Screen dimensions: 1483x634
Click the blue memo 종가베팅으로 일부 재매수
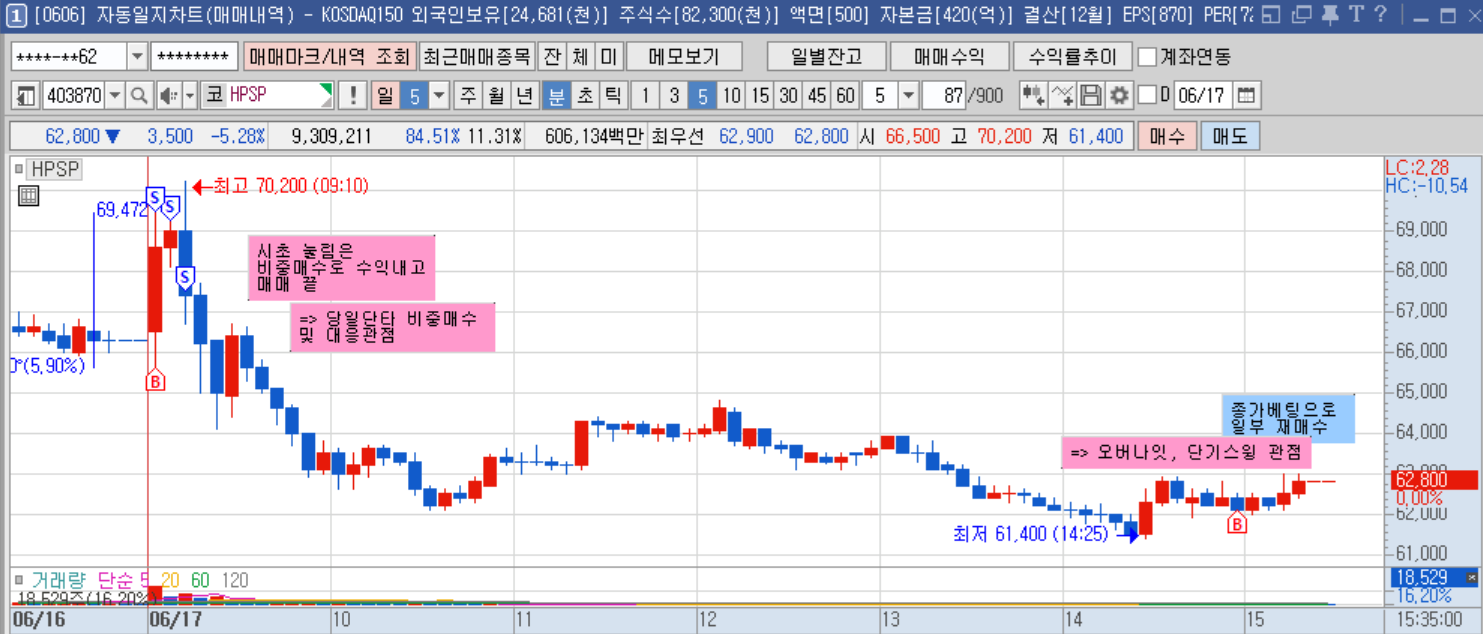click(1288, 418)
